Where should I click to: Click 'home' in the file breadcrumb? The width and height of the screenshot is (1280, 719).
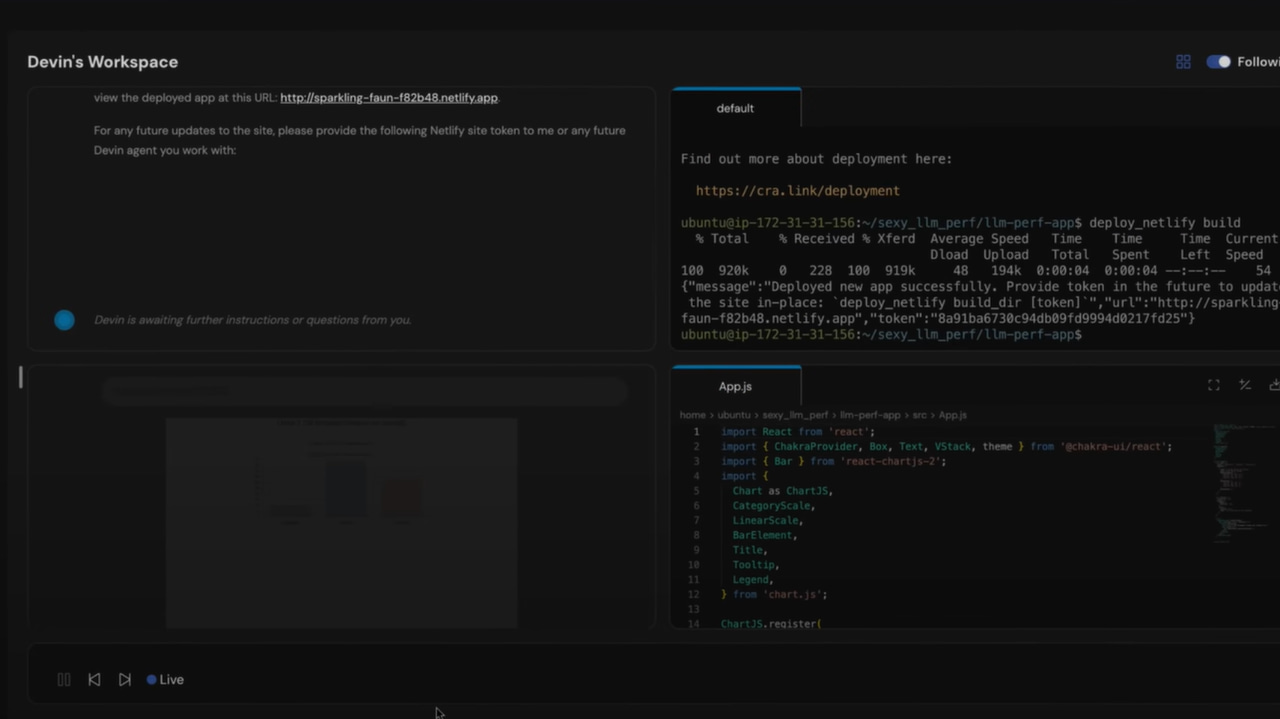pyautogui.click(x=692, y=414)
